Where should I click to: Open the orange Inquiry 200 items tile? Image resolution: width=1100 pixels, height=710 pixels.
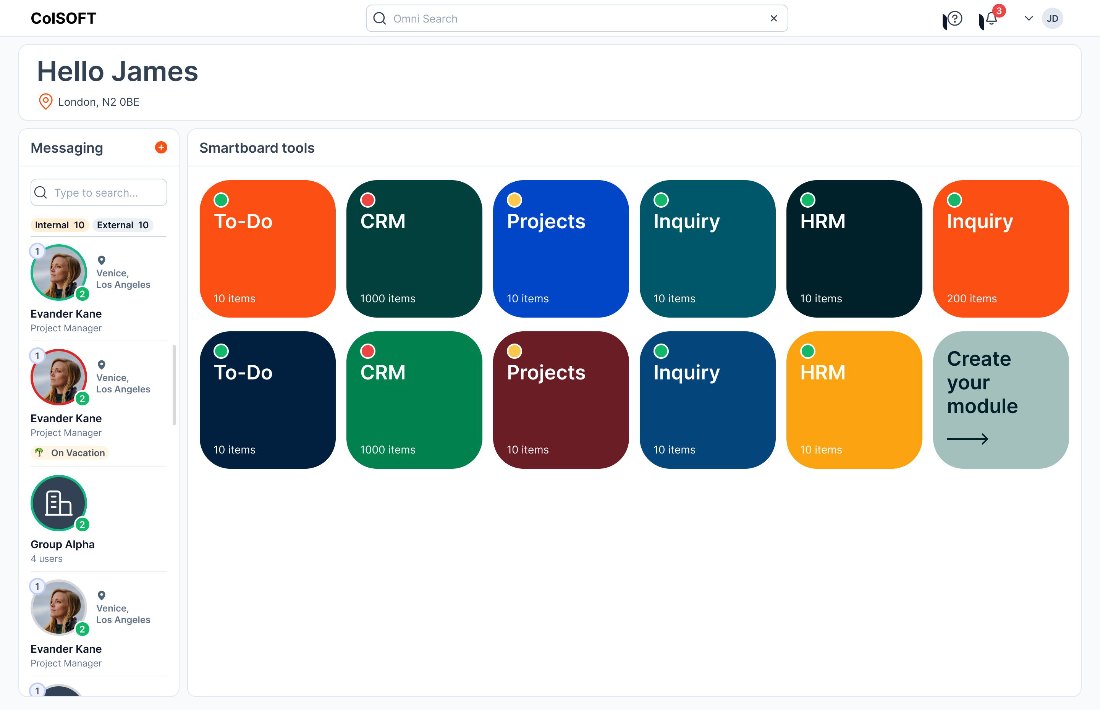coord(1001,249)
